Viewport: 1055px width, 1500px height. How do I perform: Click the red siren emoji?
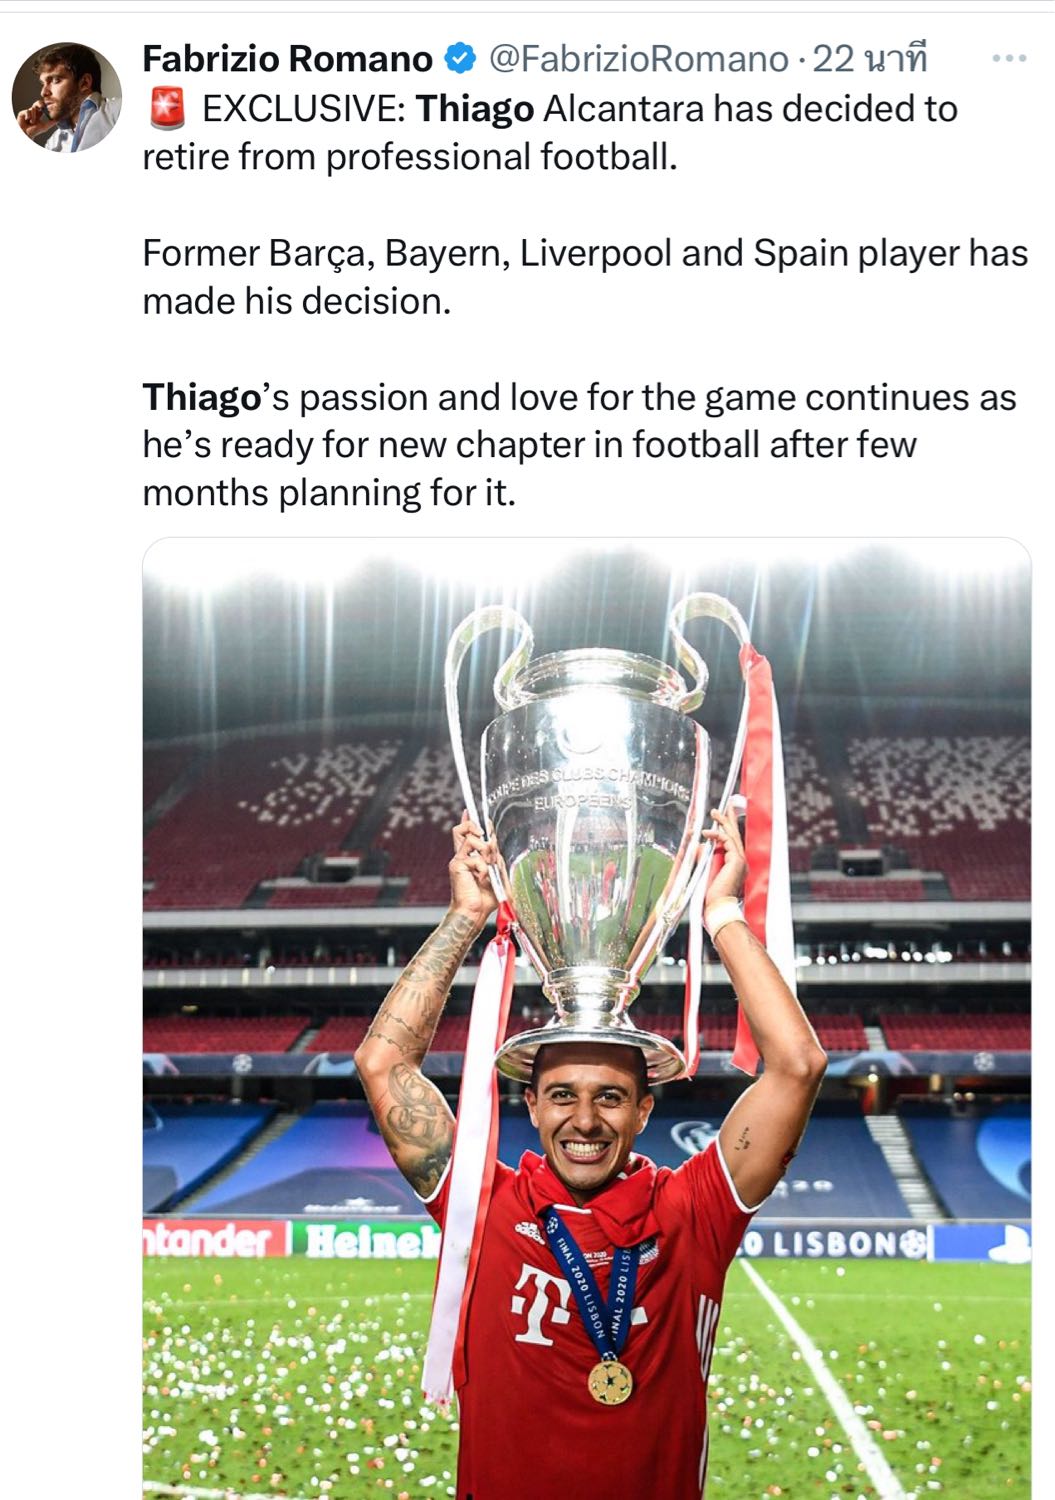166,109
